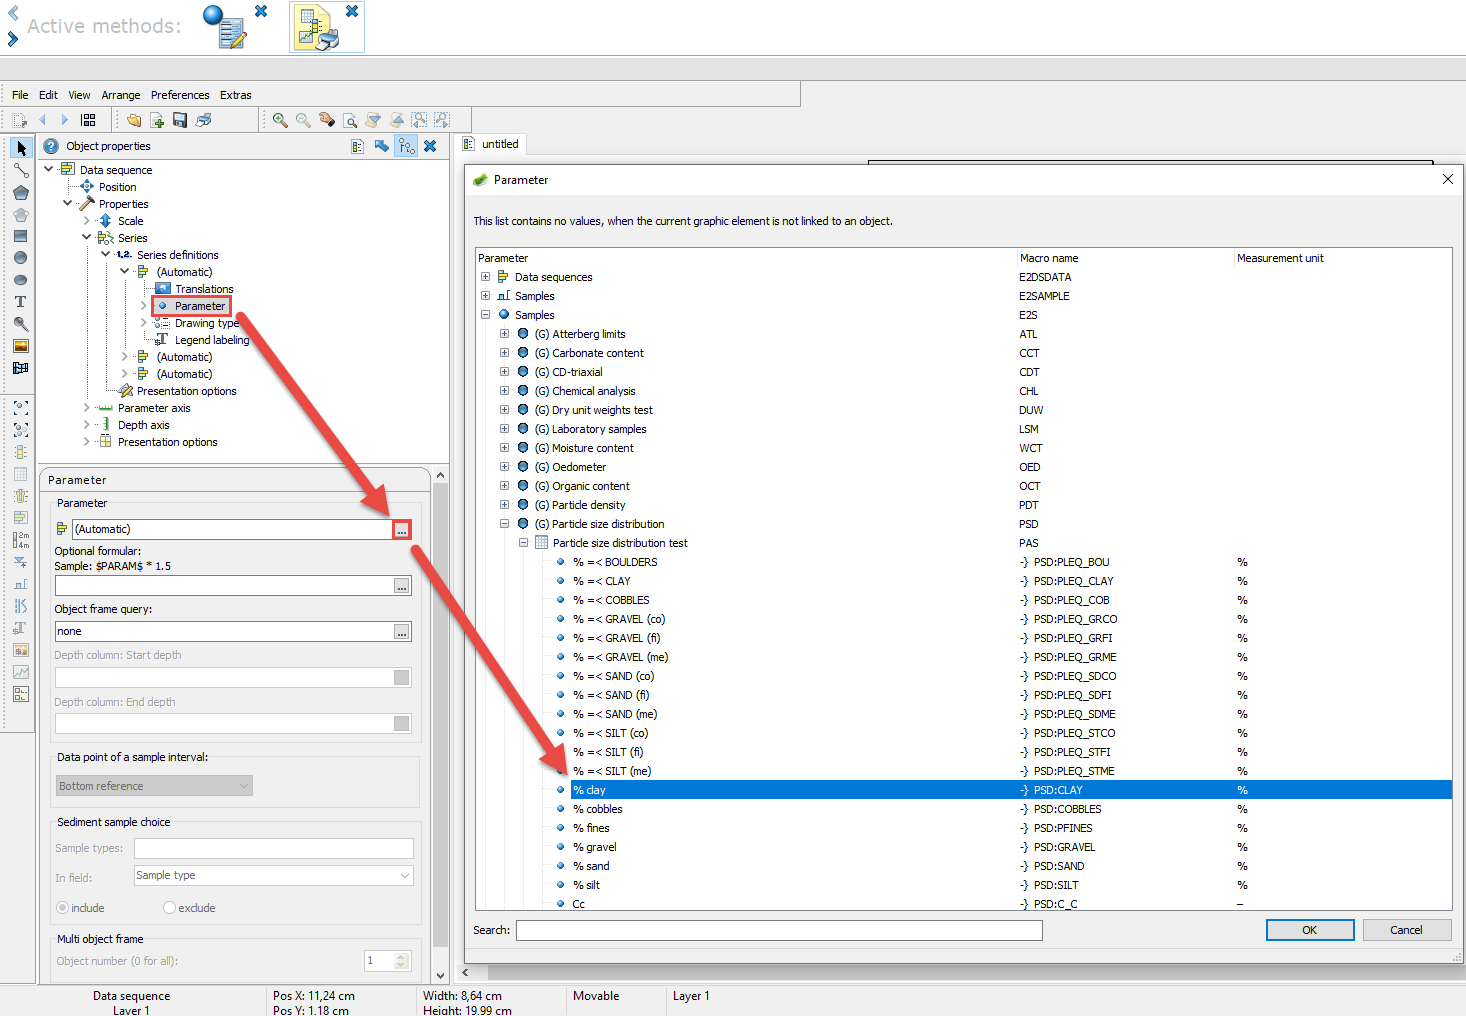The height and width of the screenshot is (1016, 1466).
Task: Click the Object frame query field showing none
Action: 224,632
